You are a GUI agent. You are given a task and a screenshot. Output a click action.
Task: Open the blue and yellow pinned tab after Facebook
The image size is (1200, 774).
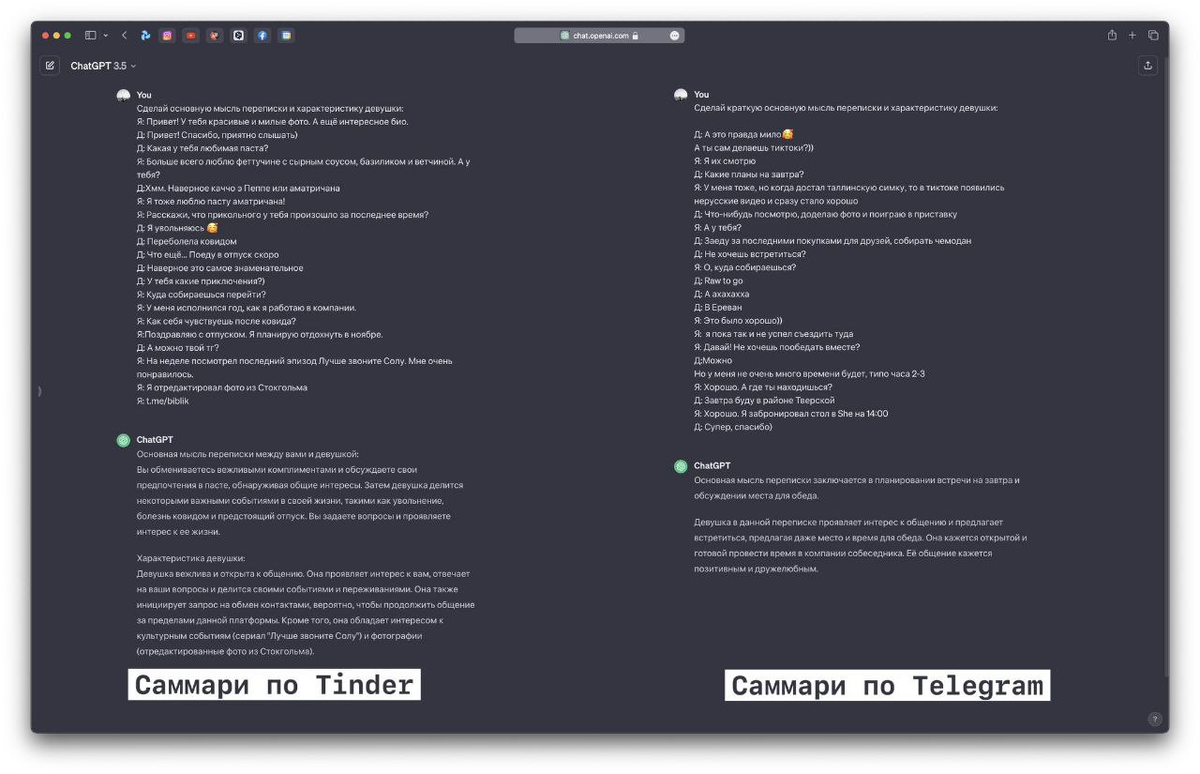pos(286,35)
